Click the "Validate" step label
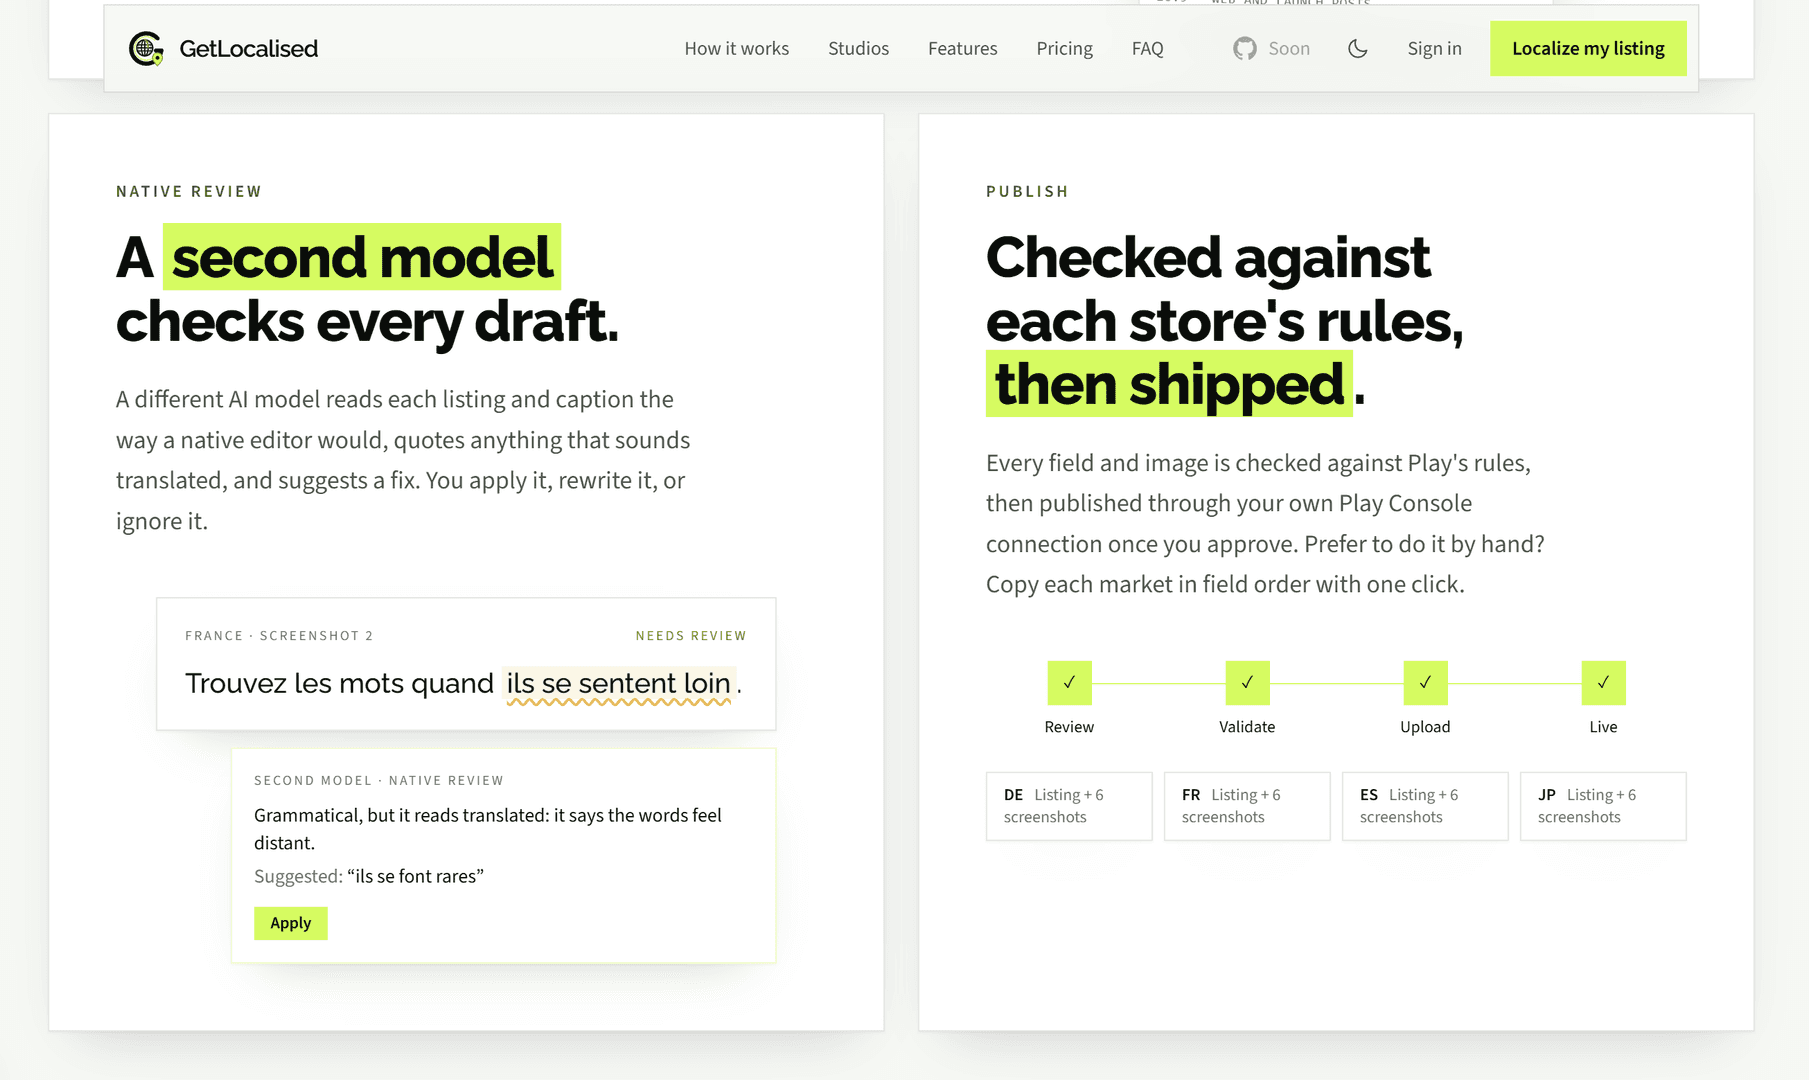Viewport: 1809px width, 1080px height. coord(1247,727)
